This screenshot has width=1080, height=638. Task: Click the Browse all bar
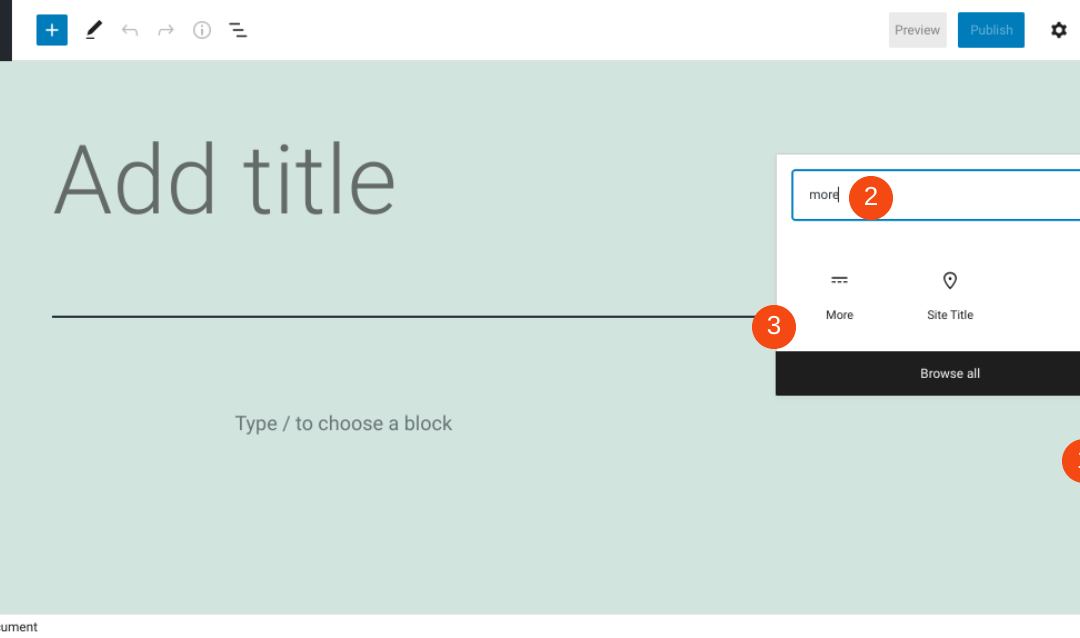pos(949,374)
